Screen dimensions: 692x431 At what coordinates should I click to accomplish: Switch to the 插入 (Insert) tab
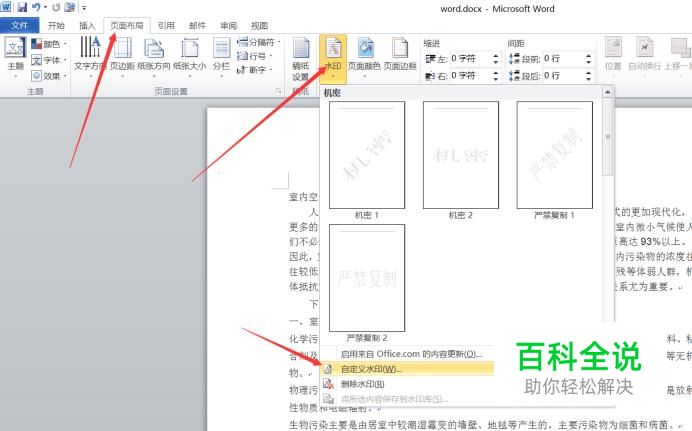pyautogui.click(x=87, y=26)
